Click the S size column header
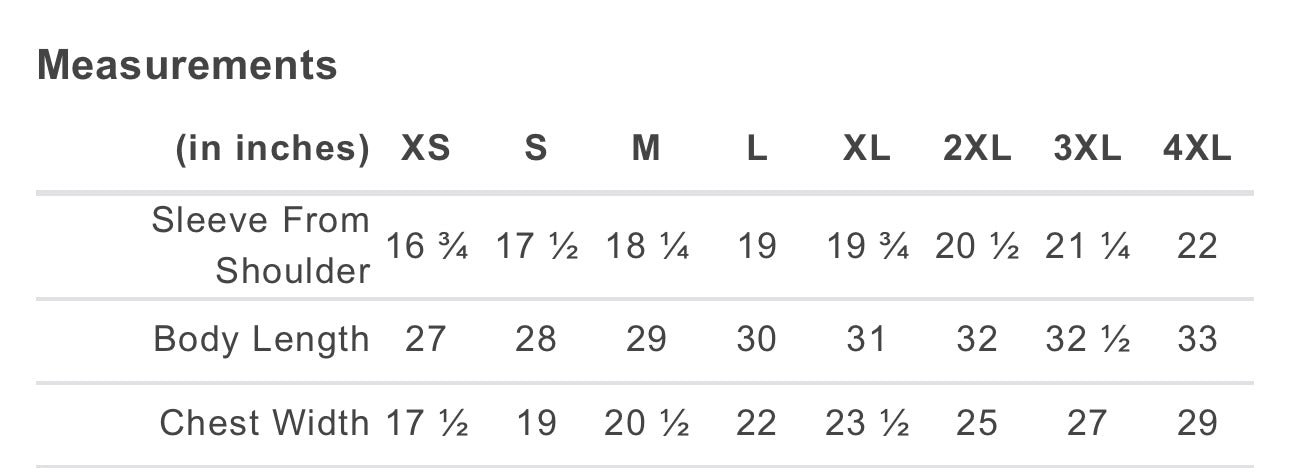Screen dimensions: 1290x476 click(x=536, y=149)
